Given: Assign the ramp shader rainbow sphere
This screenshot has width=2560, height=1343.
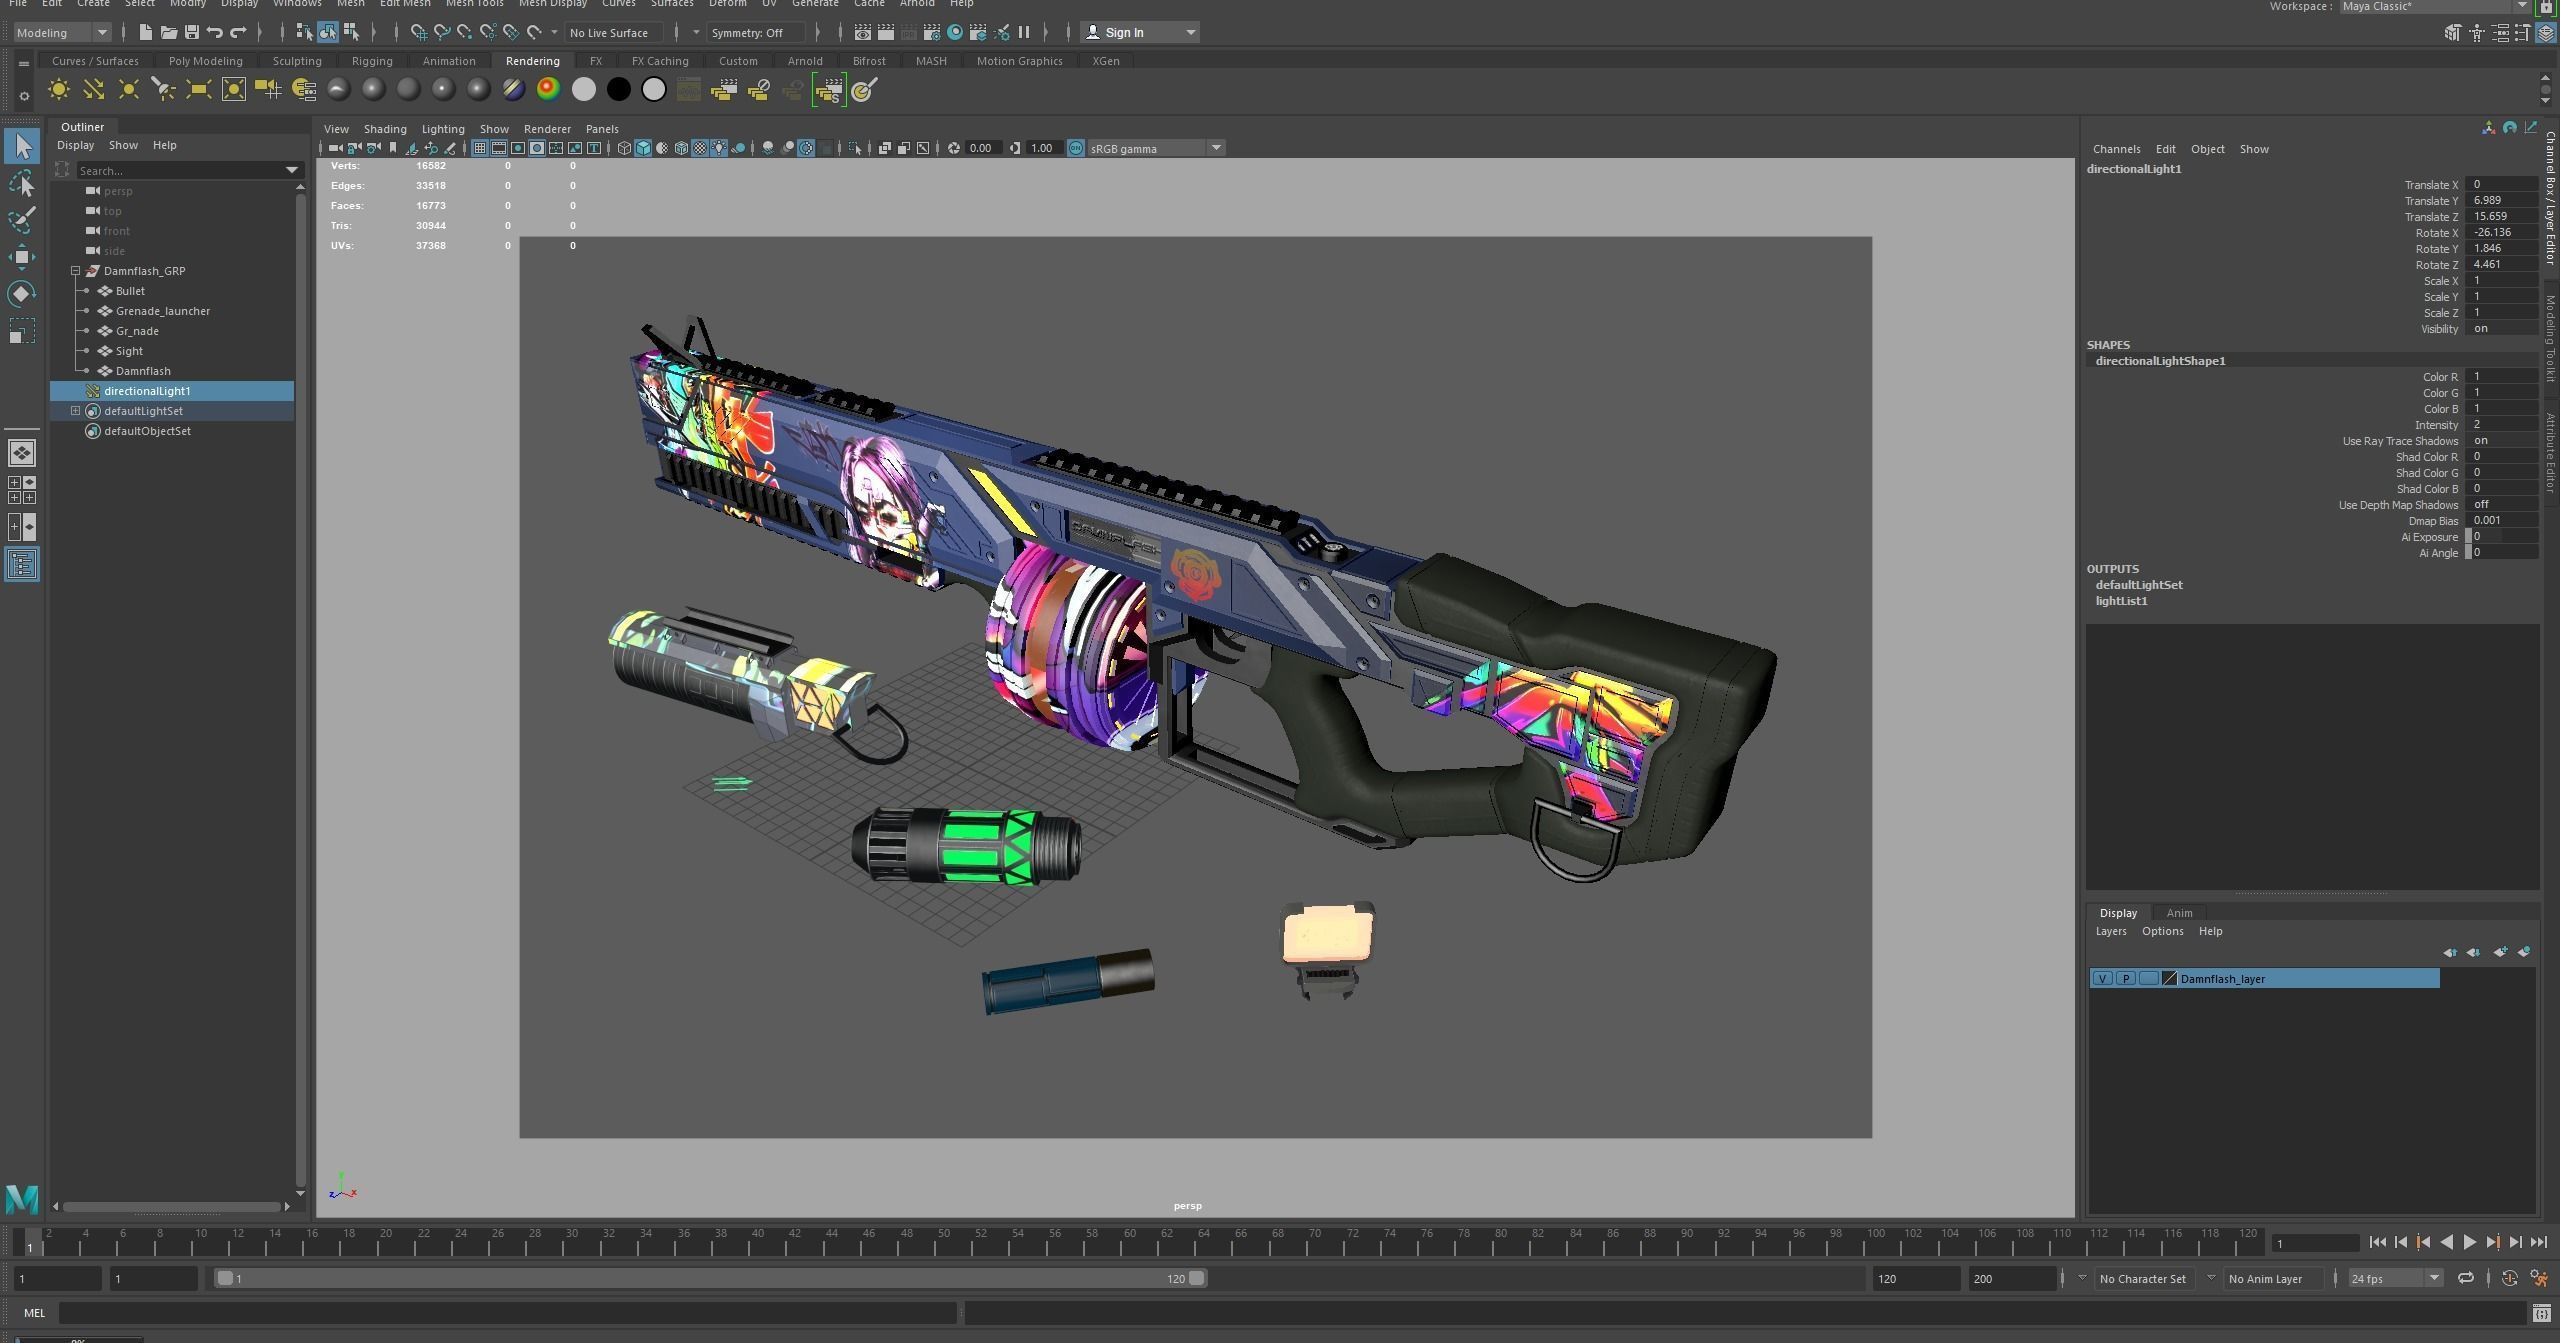Looking at the screenshot, I should tap(548, 90).
